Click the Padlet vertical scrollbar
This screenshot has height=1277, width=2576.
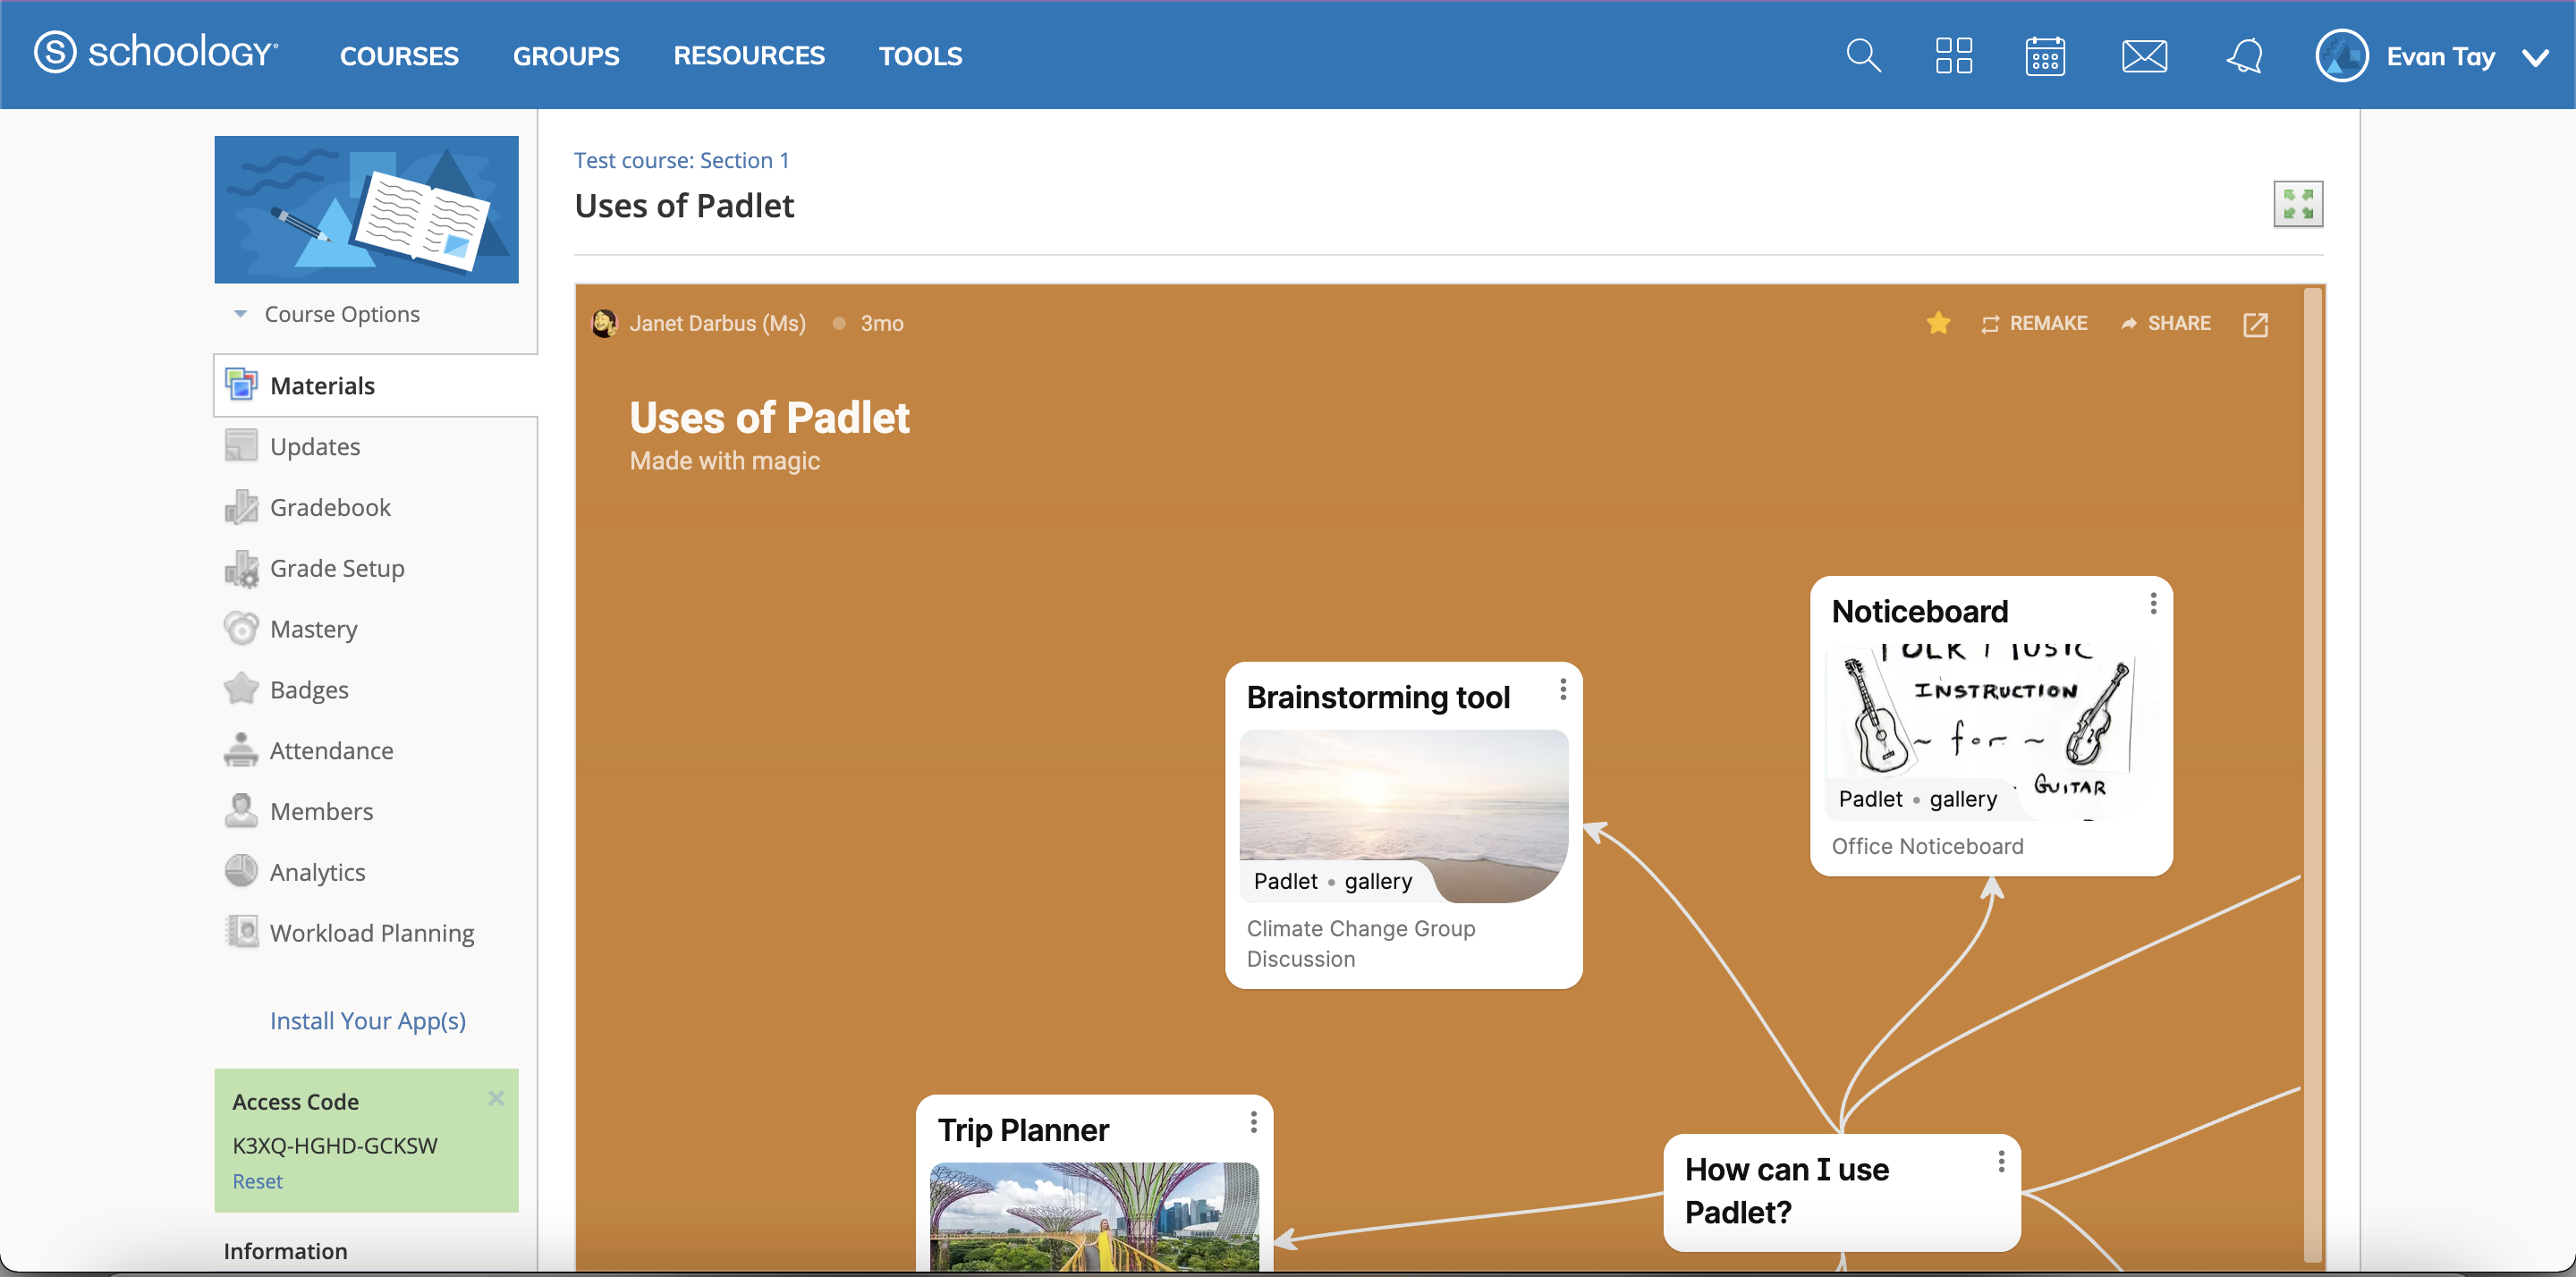tap(2311, 775)
